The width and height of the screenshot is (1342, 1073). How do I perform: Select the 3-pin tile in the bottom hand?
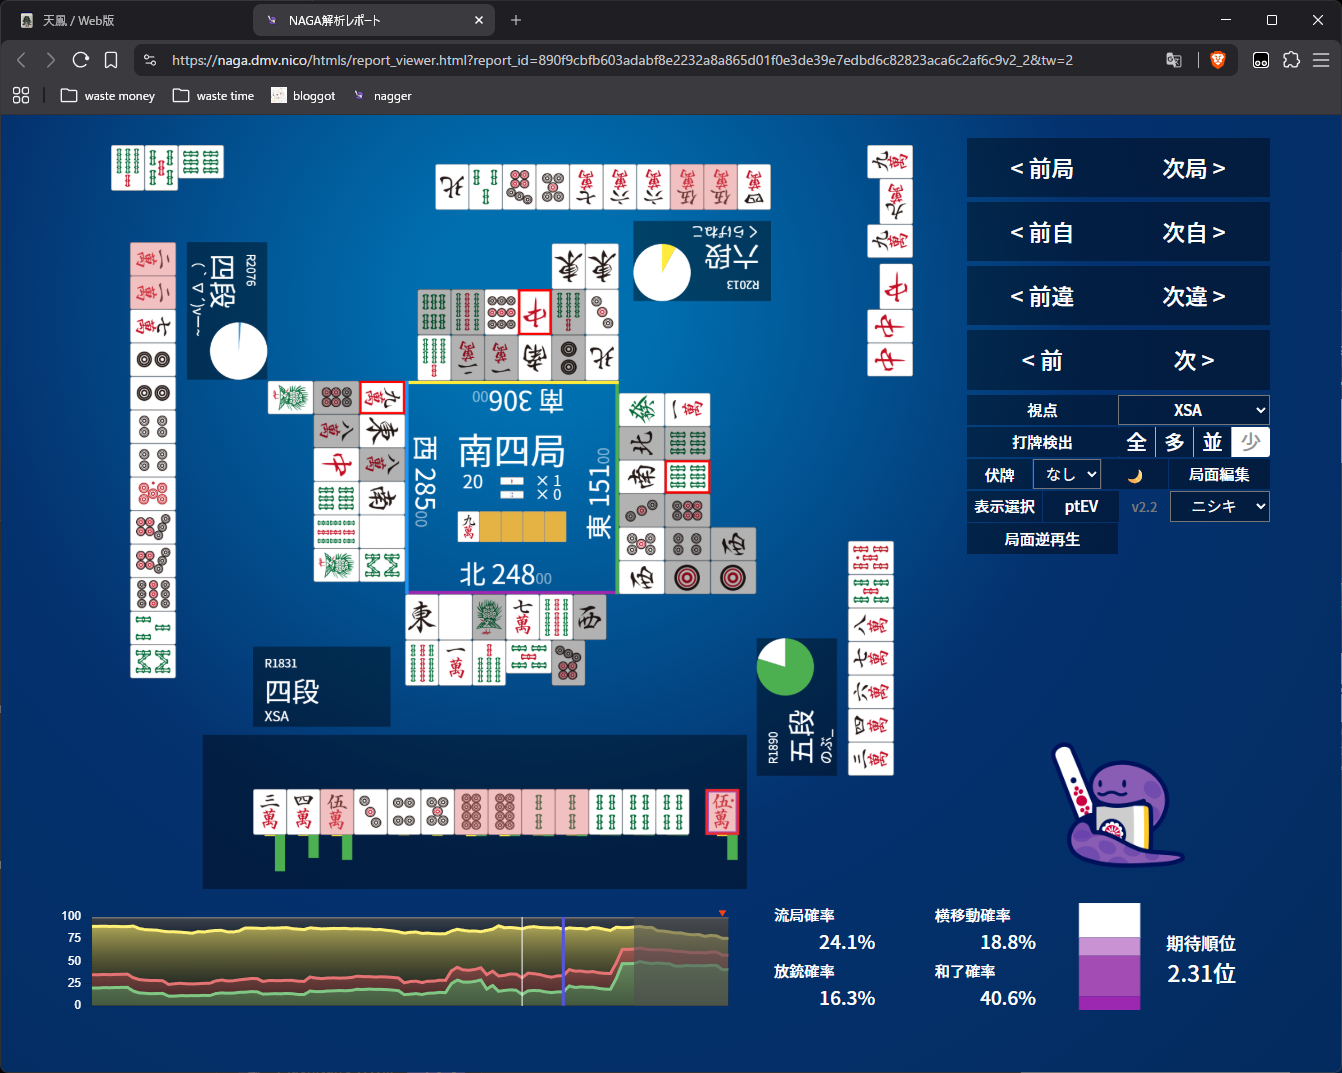370,811
